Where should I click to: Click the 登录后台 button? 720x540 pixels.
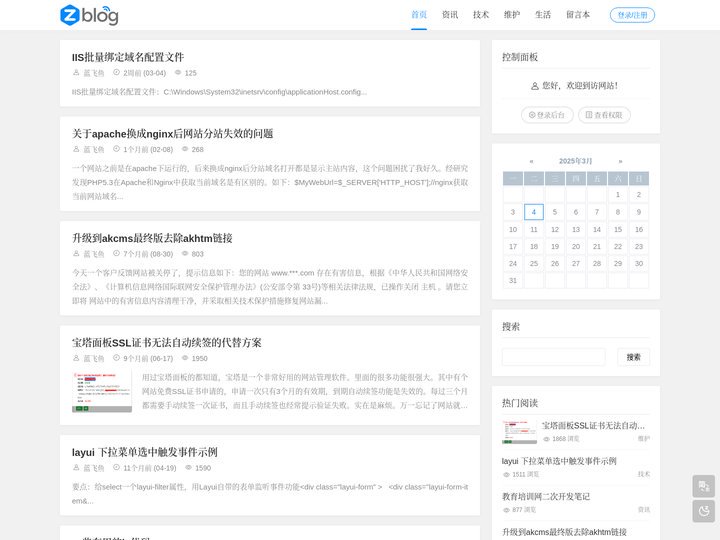(547, 115)
